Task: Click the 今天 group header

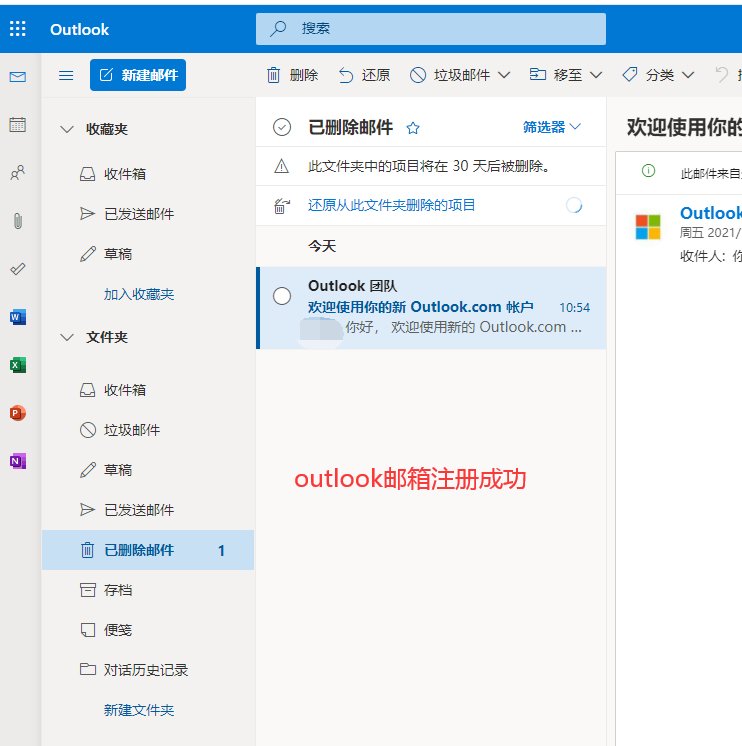Action: 322,246
